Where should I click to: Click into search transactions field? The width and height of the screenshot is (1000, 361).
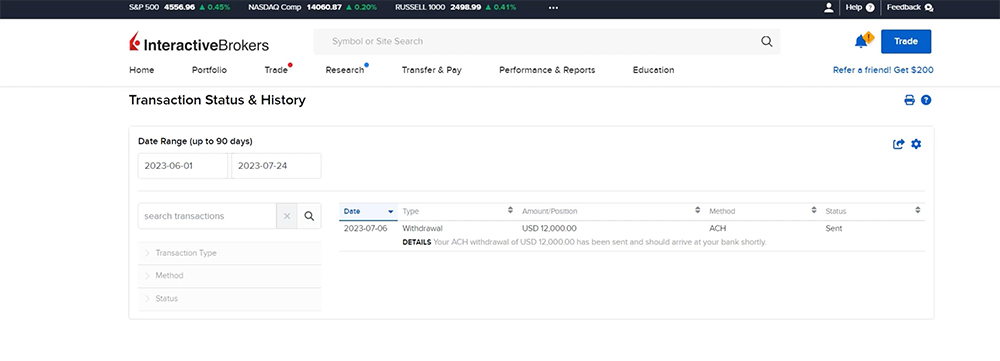click(x=207, y=216)
